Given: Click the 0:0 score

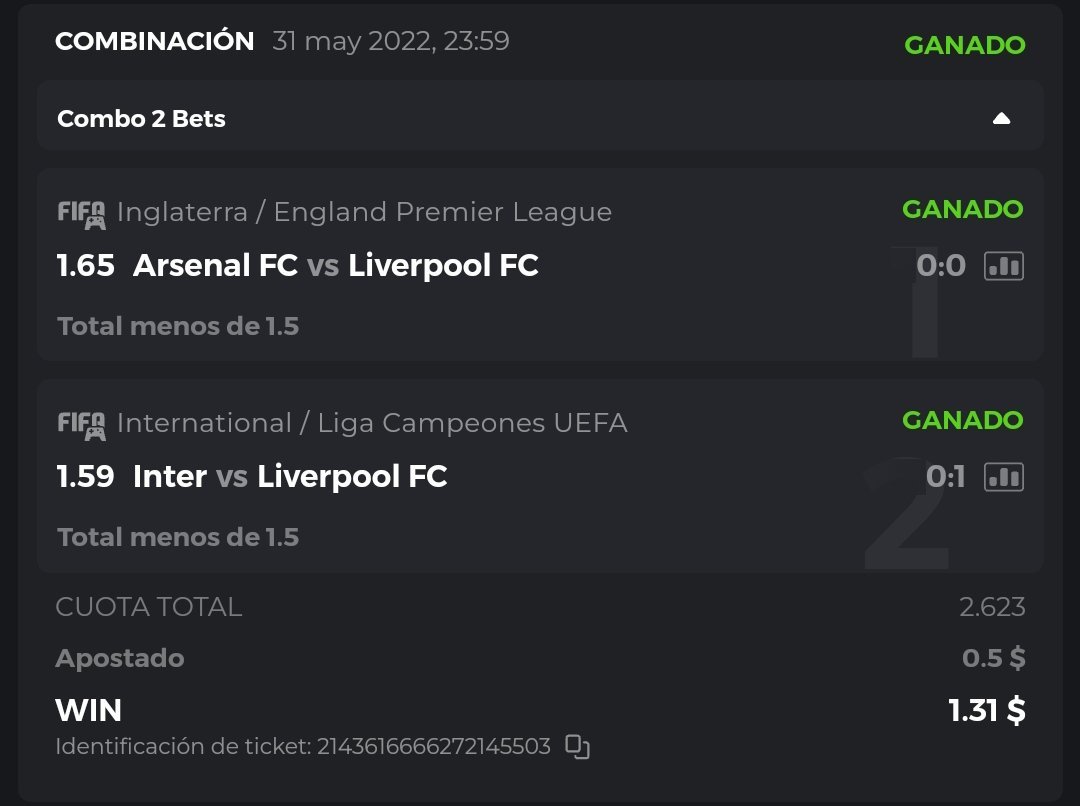Looking at the screenshot, I should pos(941,266).
